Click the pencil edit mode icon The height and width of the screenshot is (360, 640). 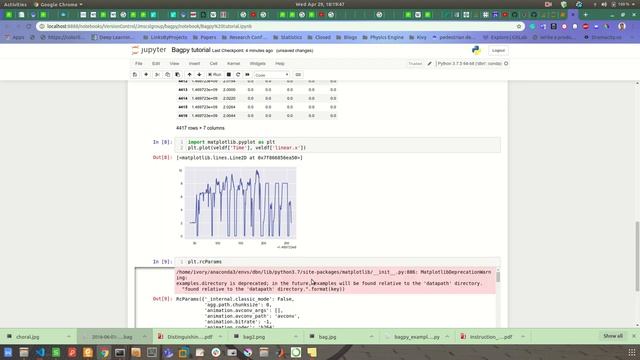coord(429,64)
